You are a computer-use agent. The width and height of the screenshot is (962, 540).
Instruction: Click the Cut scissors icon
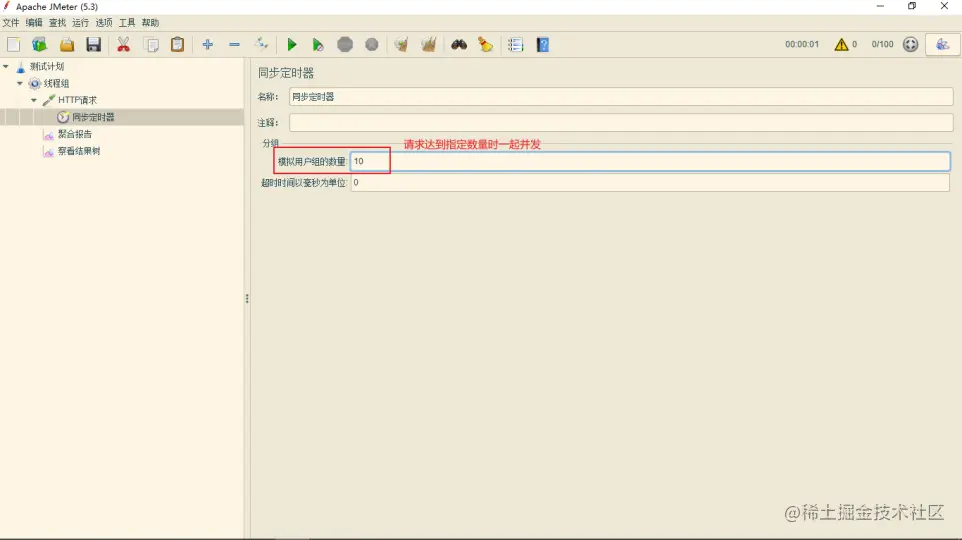click(123, 44)
